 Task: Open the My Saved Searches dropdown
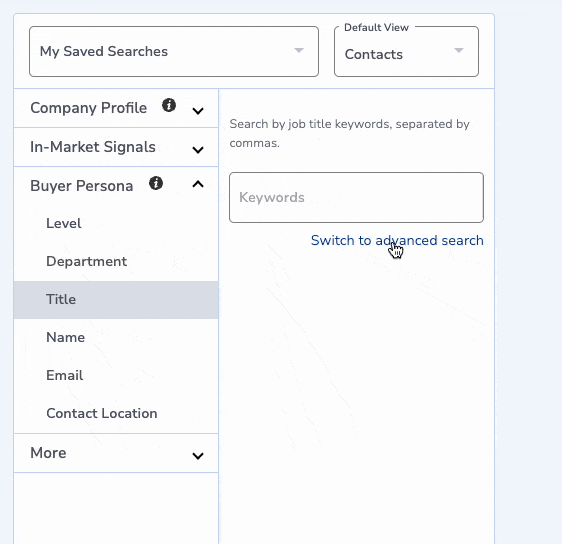174,51
